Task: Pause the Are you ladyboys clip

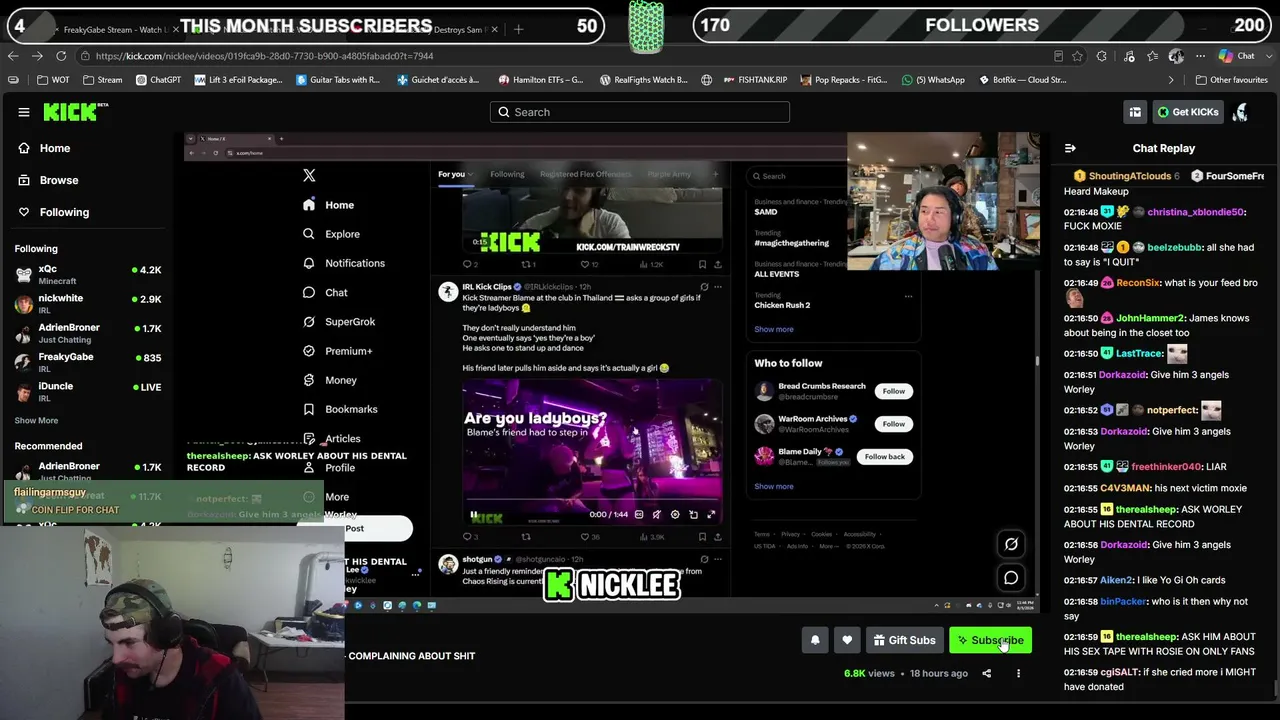Action: click(x=474, y=515)
